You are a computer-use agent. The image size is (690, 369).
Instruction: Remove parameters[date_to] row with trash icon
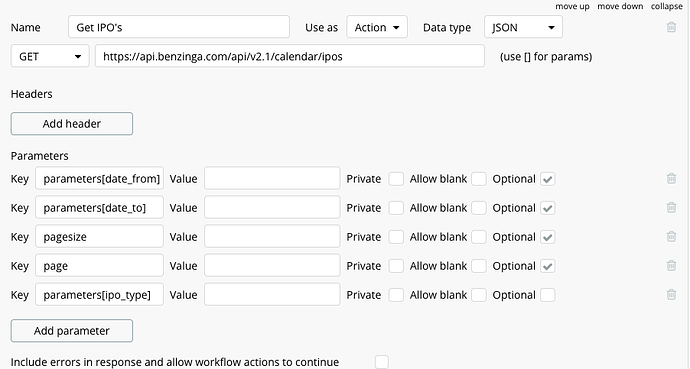pyautogui.click(x=671, y=208)
